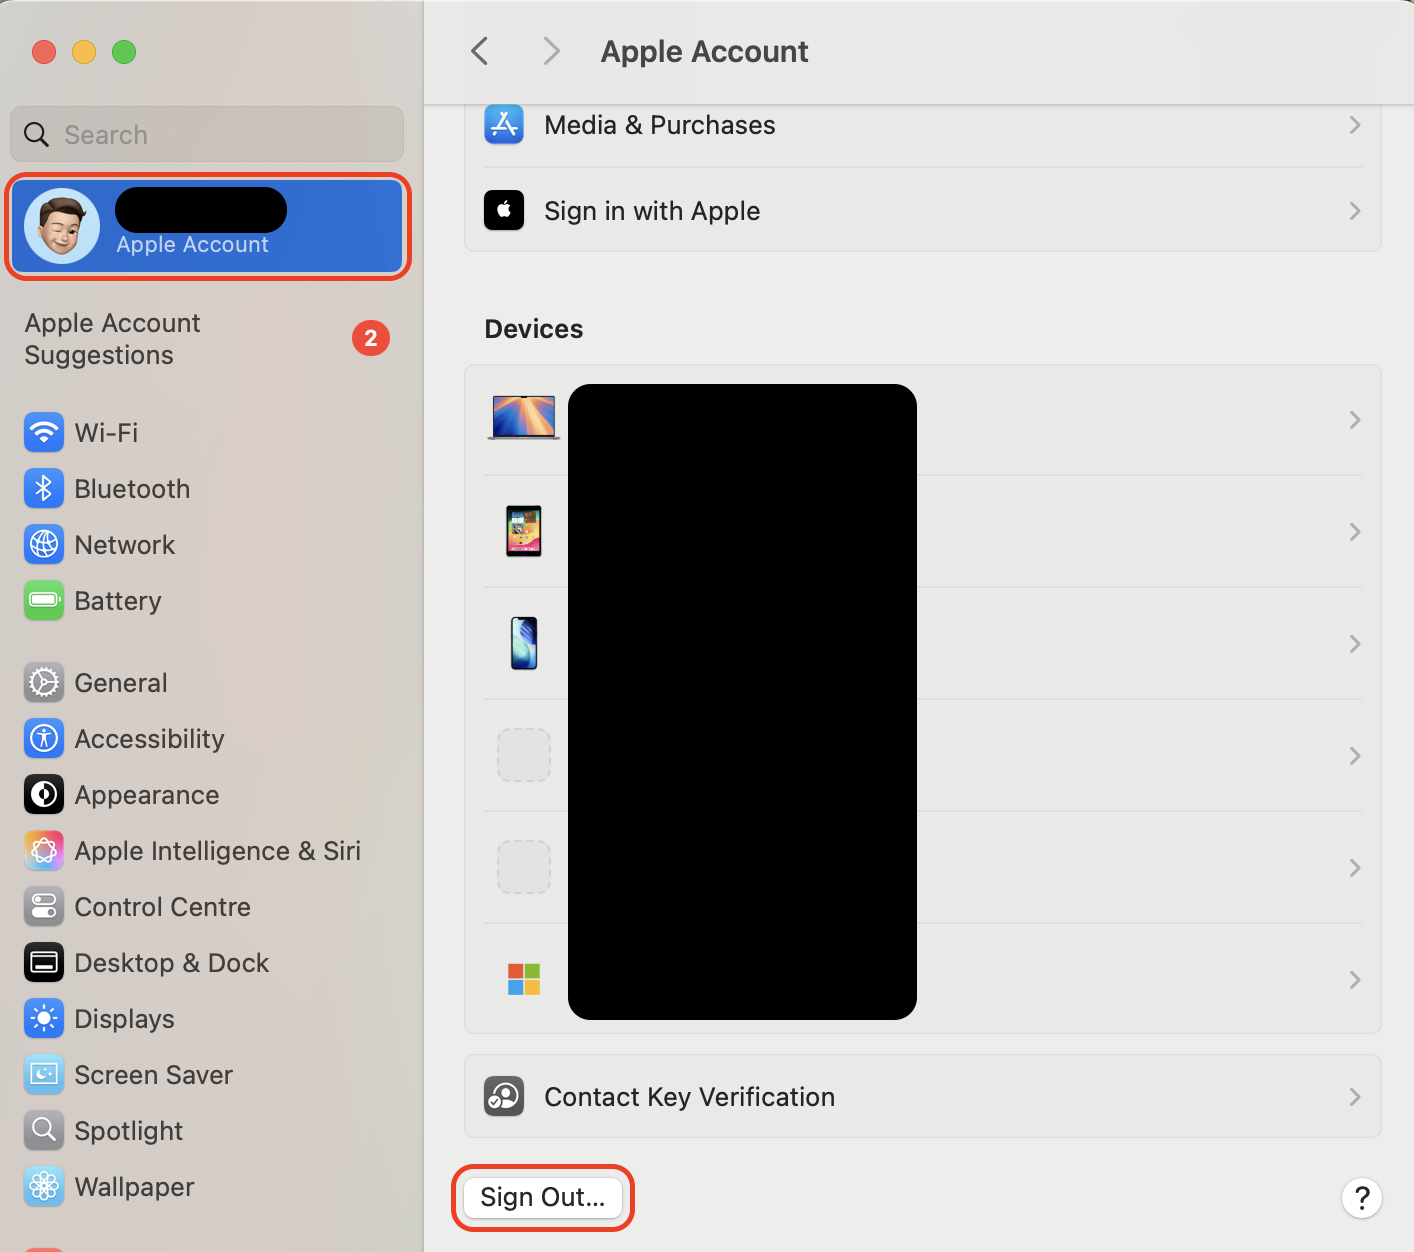Click the Media & Purchases label
This screenshot has height=1252, width=1414.
pyautogui.click(x=660, y=125)
